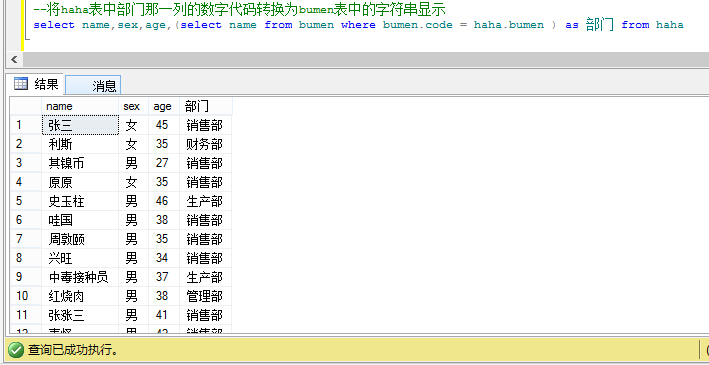Click the 财务部 department cell
709x365 pixels.
pos(206,144)
